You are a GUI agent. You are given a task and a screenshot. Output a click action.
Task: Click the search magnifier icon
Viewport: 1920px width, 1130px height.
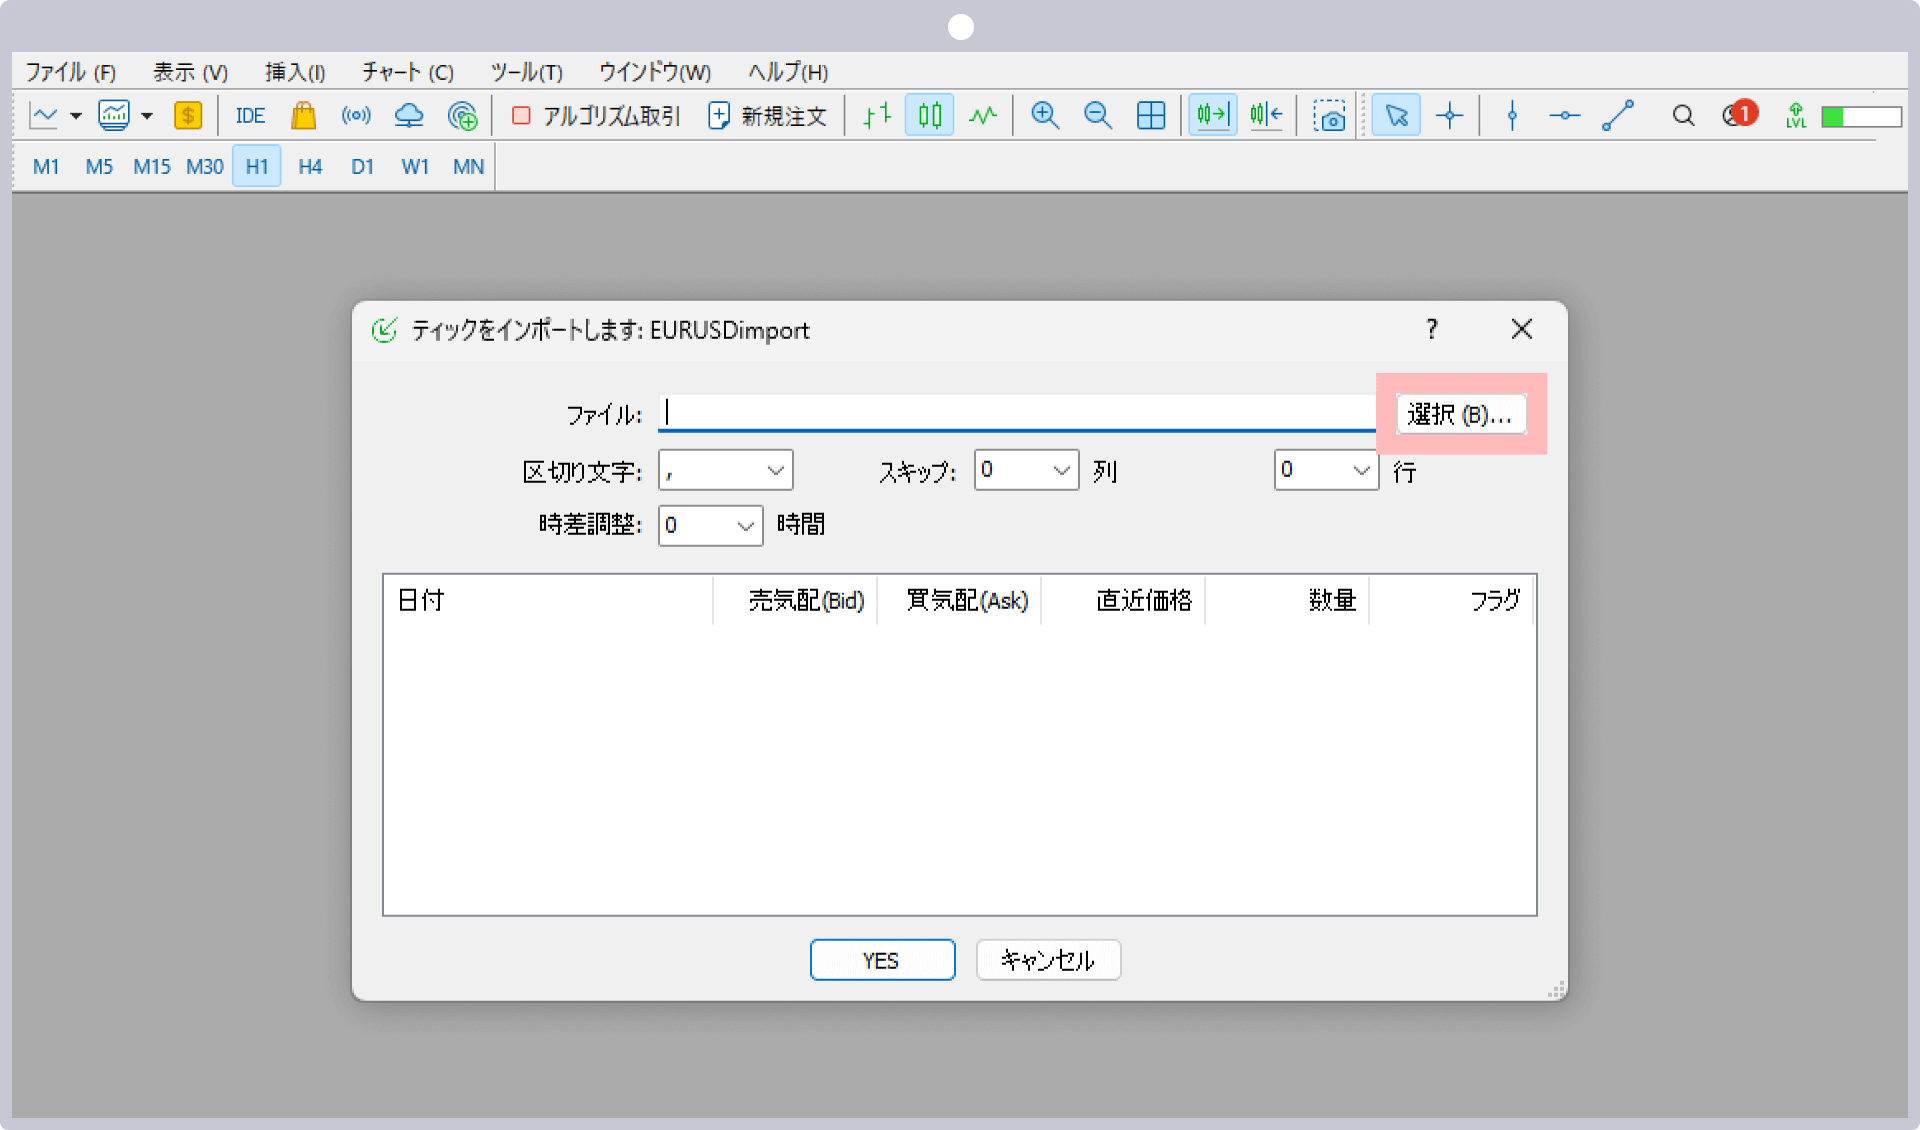[1683, 116]
